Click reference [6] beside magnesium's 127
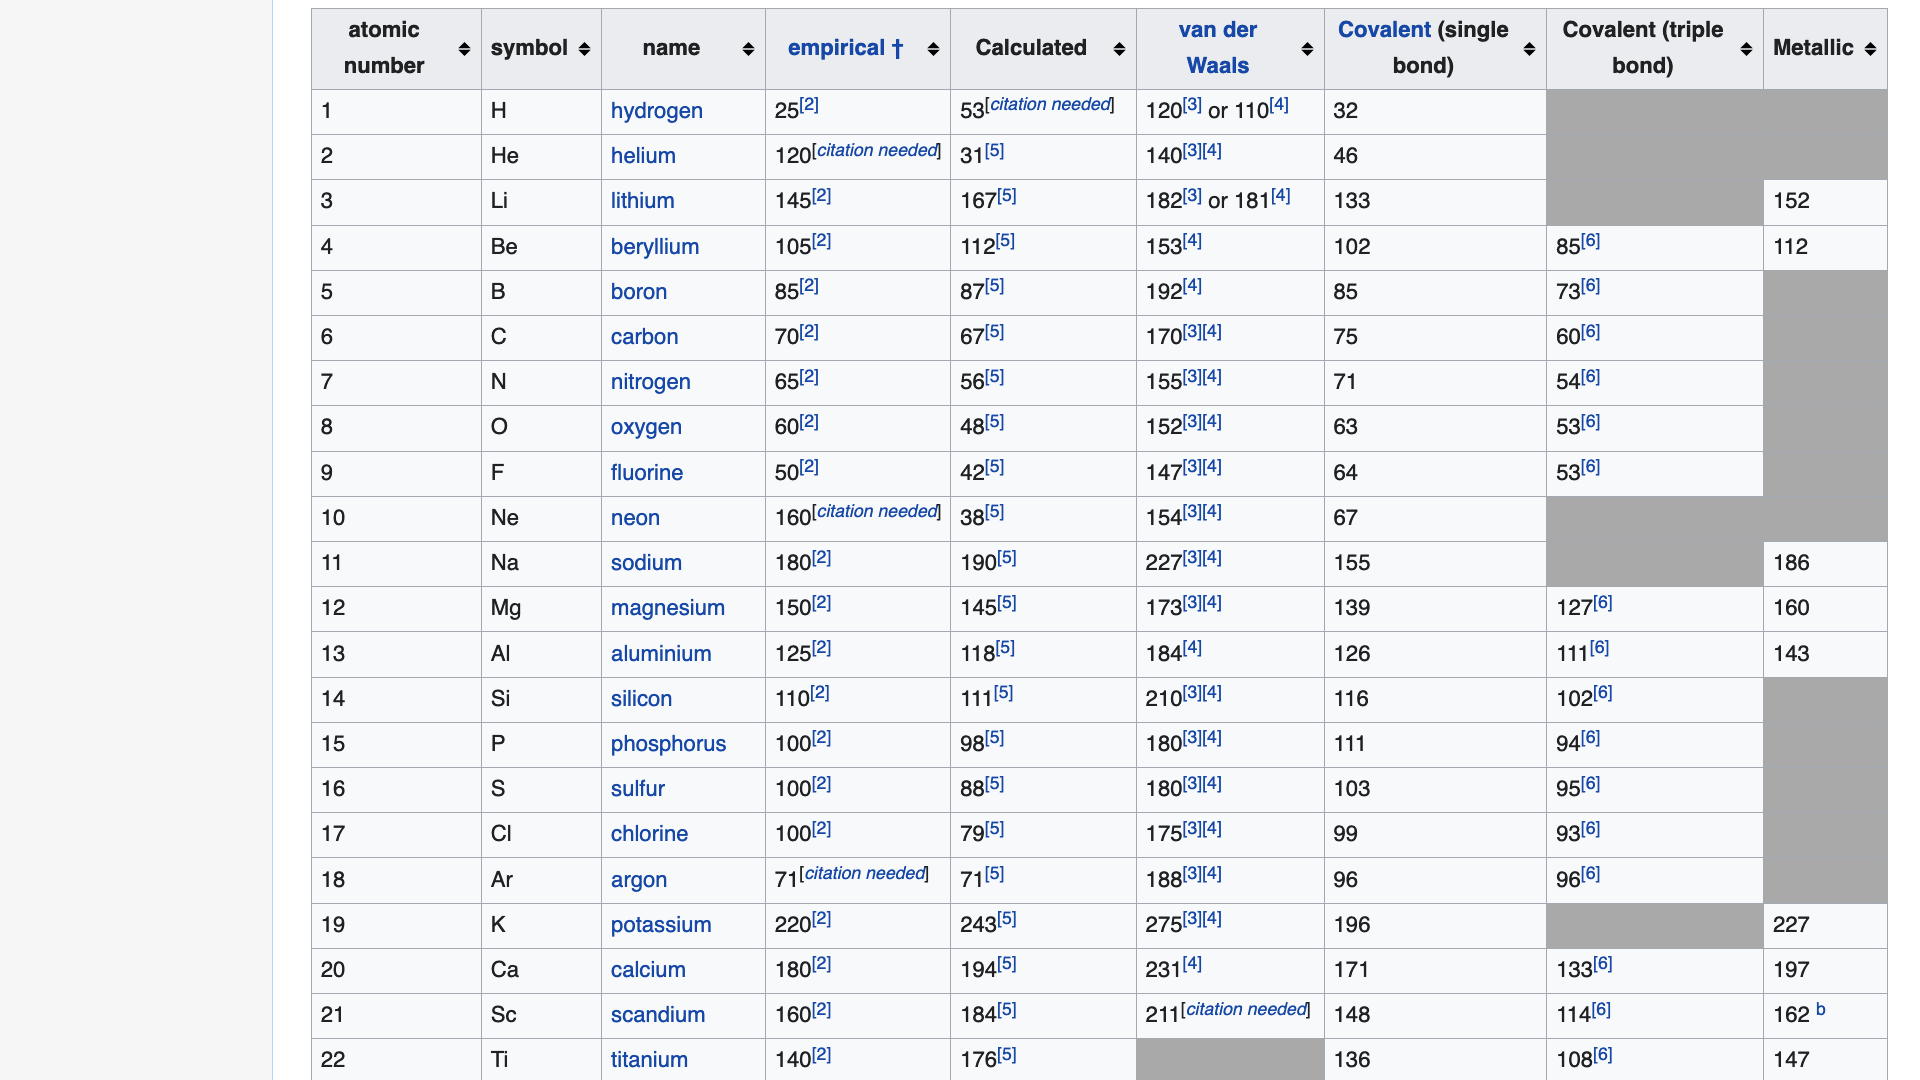The width and height of the screenshot is (1920, 1080). tap(1602, 602)
